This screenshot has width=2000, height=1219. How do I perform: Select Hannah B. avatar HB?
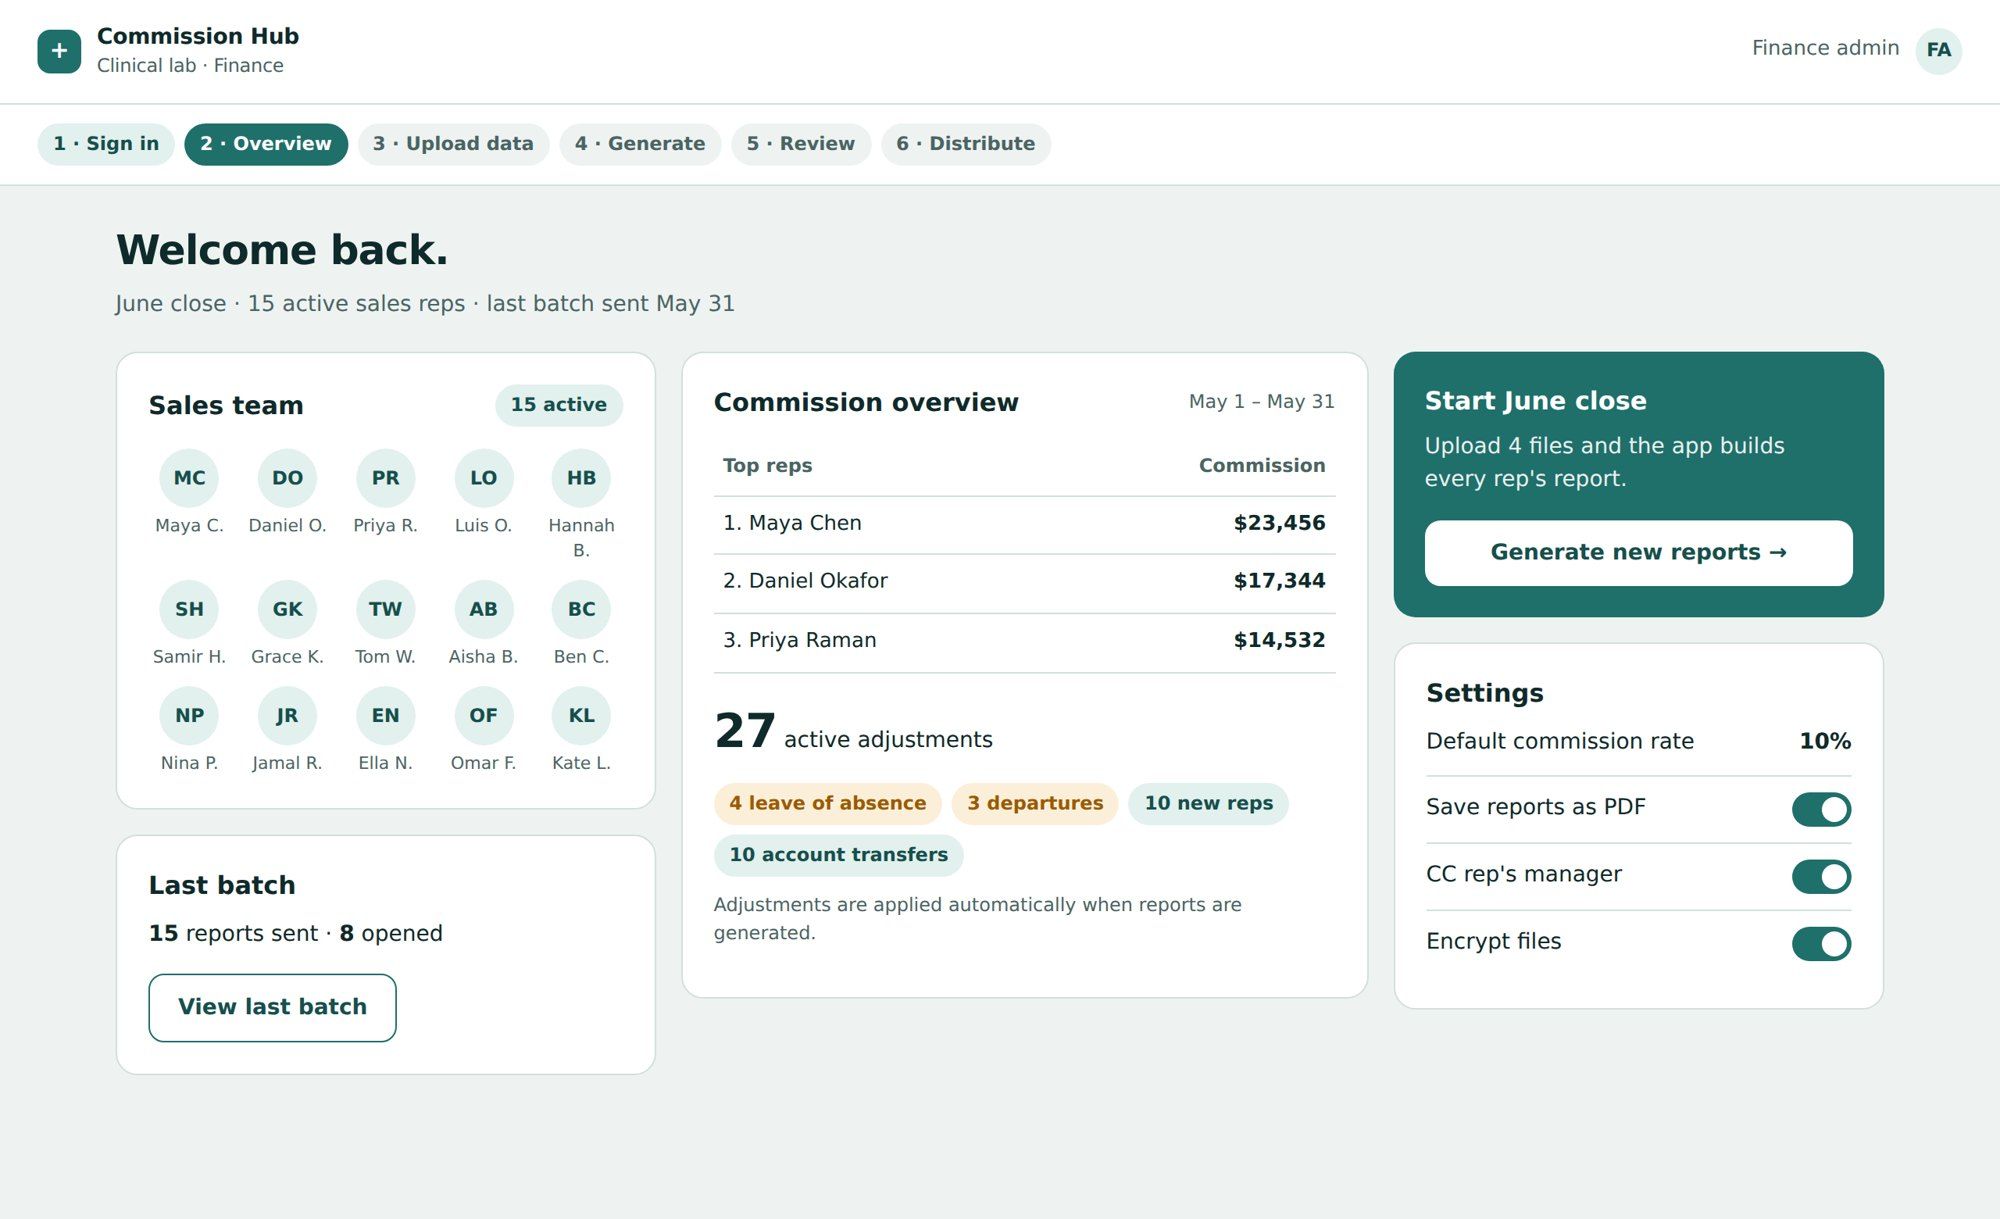click(581, 478)
